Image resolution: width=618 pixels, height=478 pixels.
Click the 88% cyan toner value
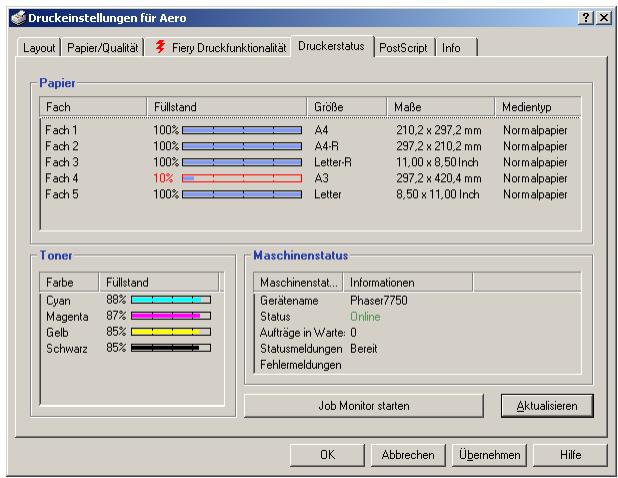pyautogui.click(x=116, y=300)
